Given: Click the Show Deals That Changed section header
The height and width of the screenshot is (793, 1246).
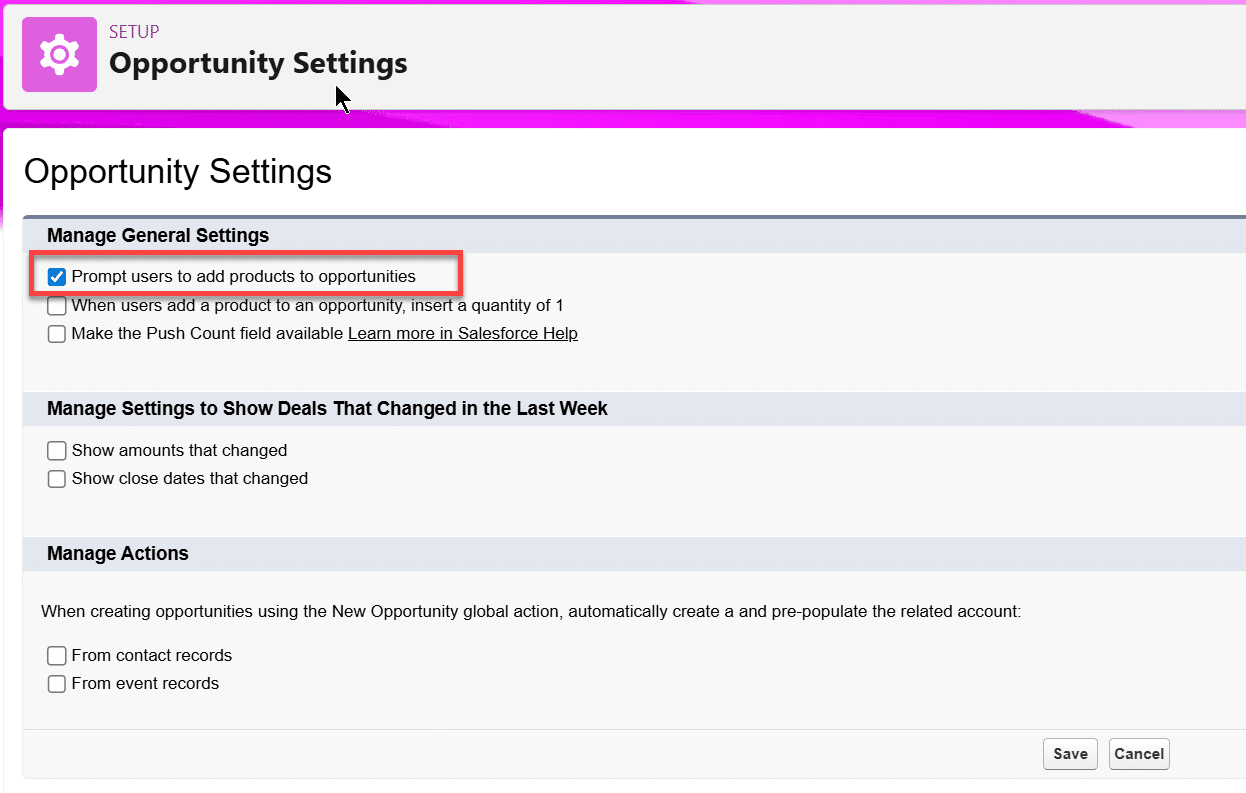Looking at the screenshot, I should [x=327, y=409].
